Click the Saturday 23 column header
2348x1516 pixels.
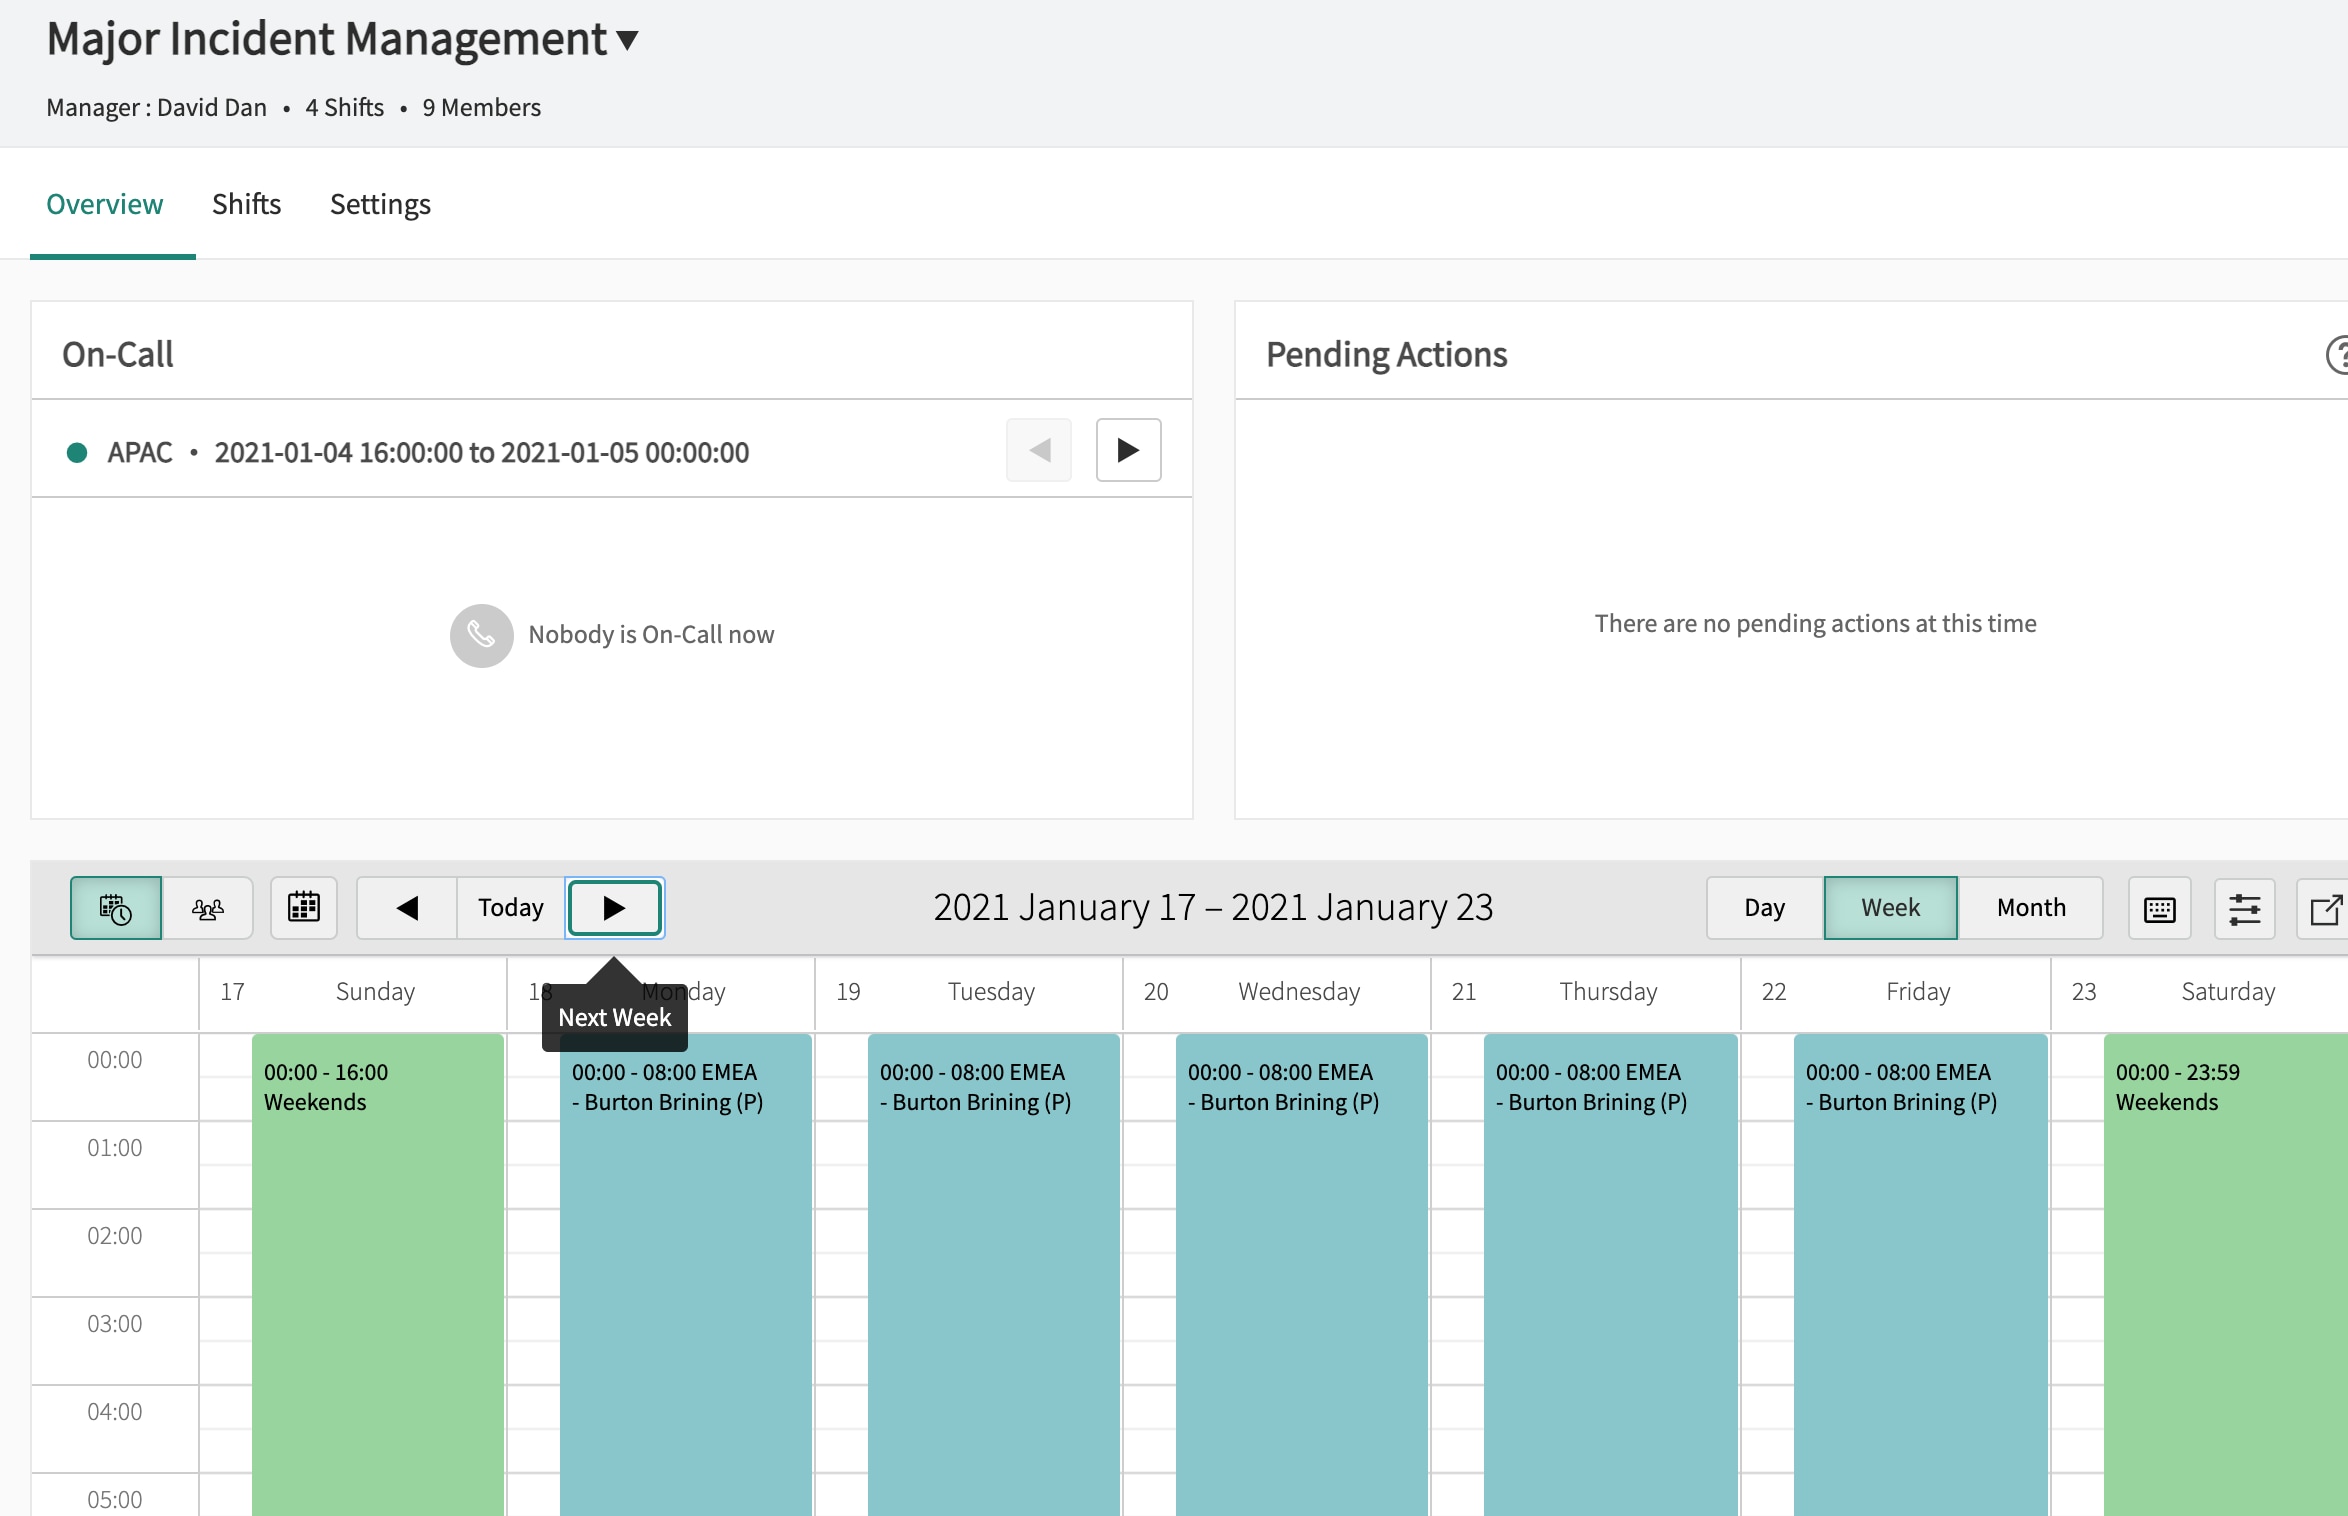(x=2200, y=992)
